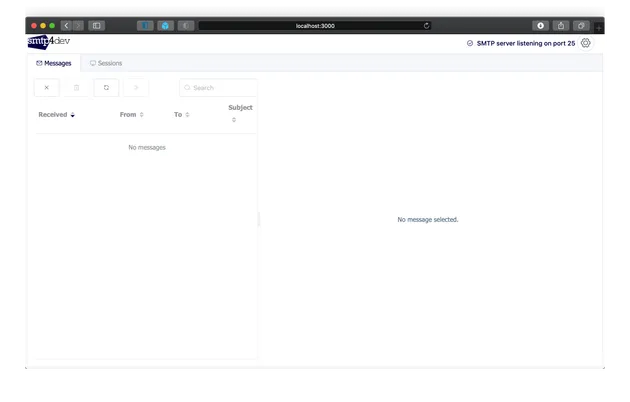This screenshot has height=402, width=630.
Task: Click the Messages tab envelope icon
Action: click(x=39, y=63)
